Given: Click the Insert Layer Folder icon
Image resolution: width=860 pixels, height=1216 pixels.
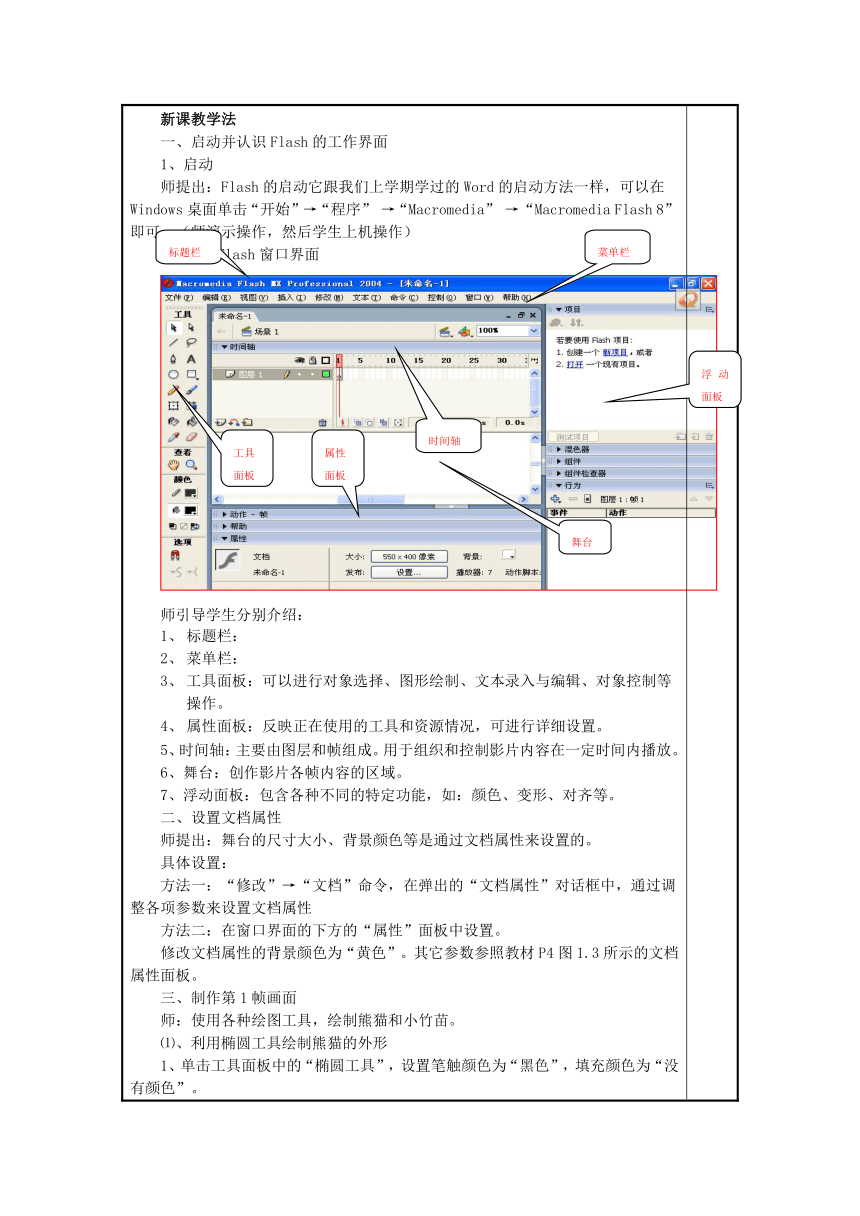Looking at the screenshot, I should point(247,423).
